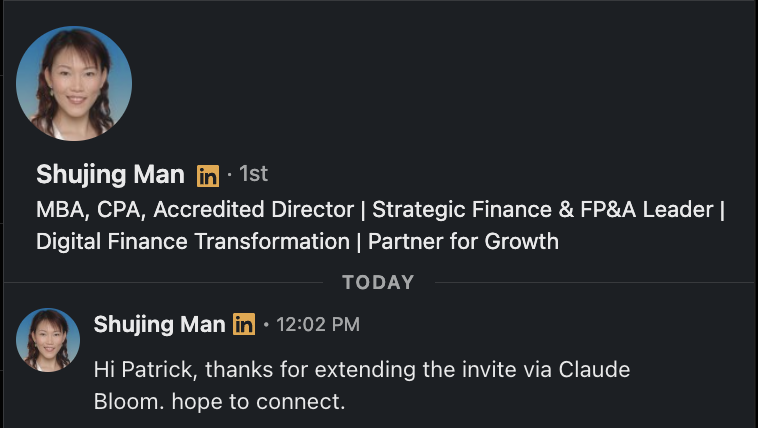The image size is (758, 428).
Task: Click the 1st connection degree label
Action: click(253, 174)
